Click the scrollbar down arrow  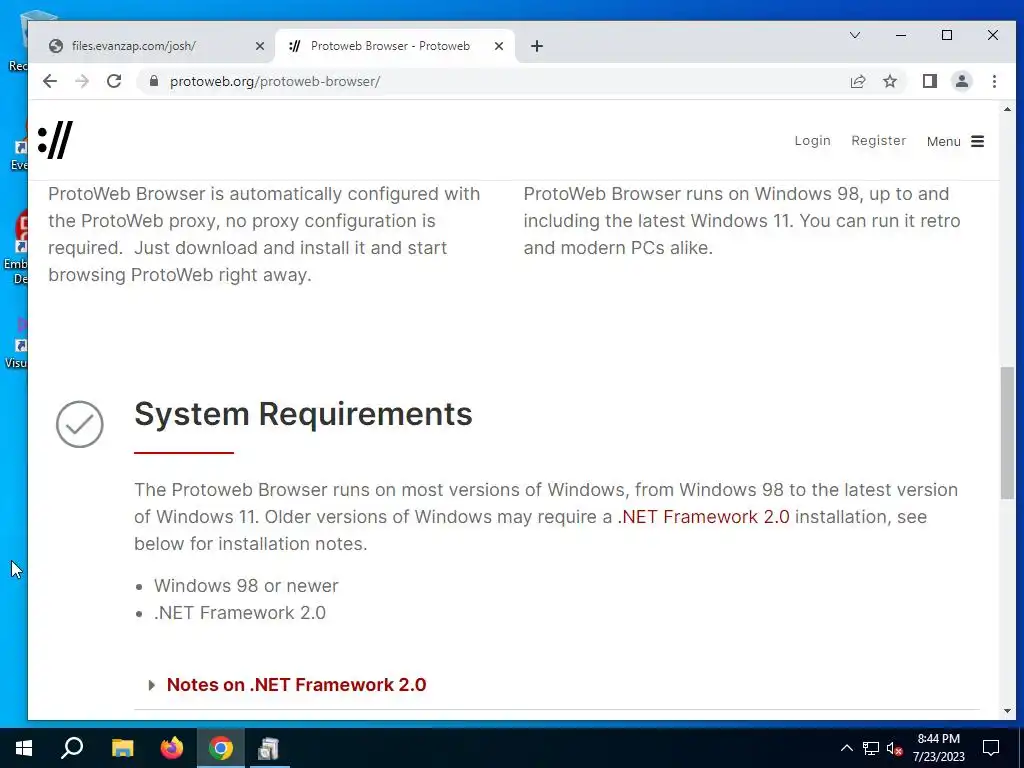tap(1007, 711)
